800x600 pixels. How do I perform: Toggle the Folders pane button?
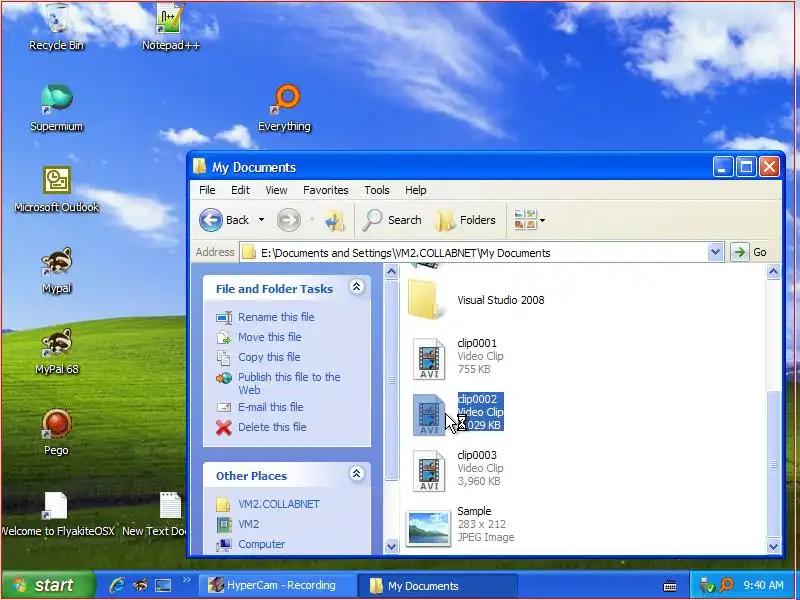click(465, 220)
